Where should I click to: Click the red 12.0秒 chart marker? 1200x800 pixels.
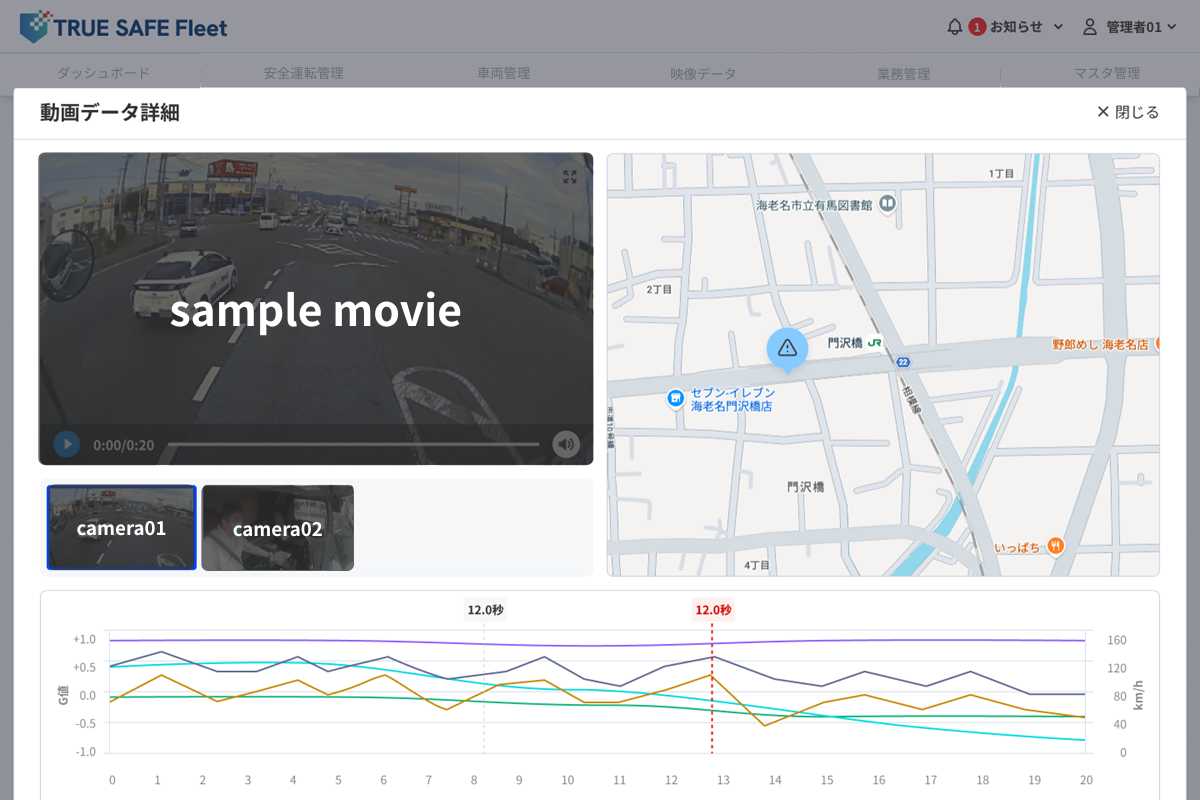tap(713, 610)
